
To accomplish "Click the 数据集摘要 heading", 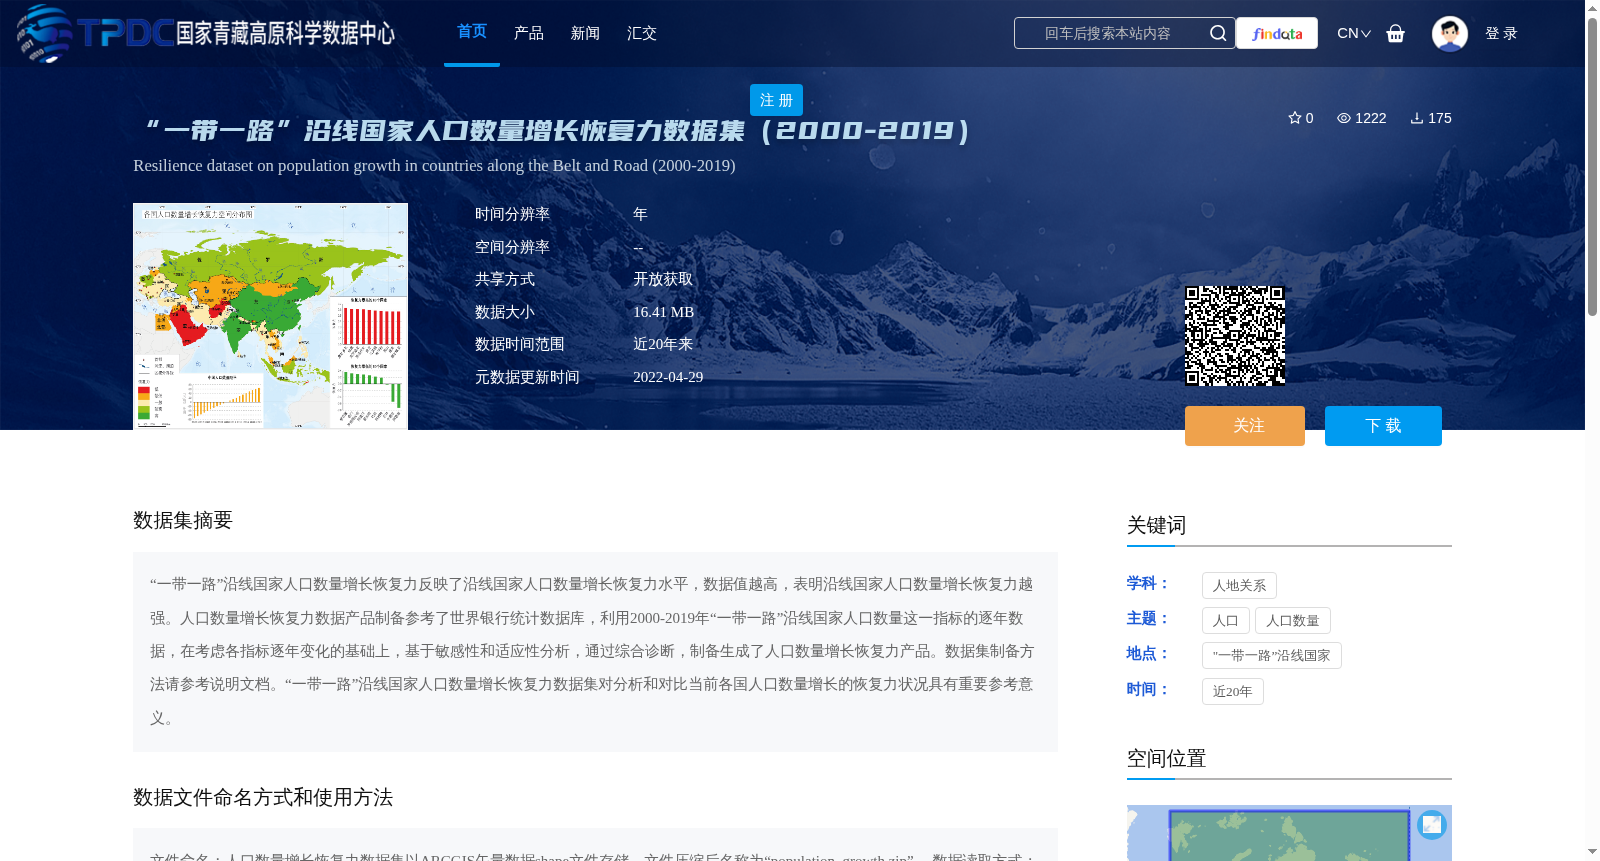I will tap(183, 520).
